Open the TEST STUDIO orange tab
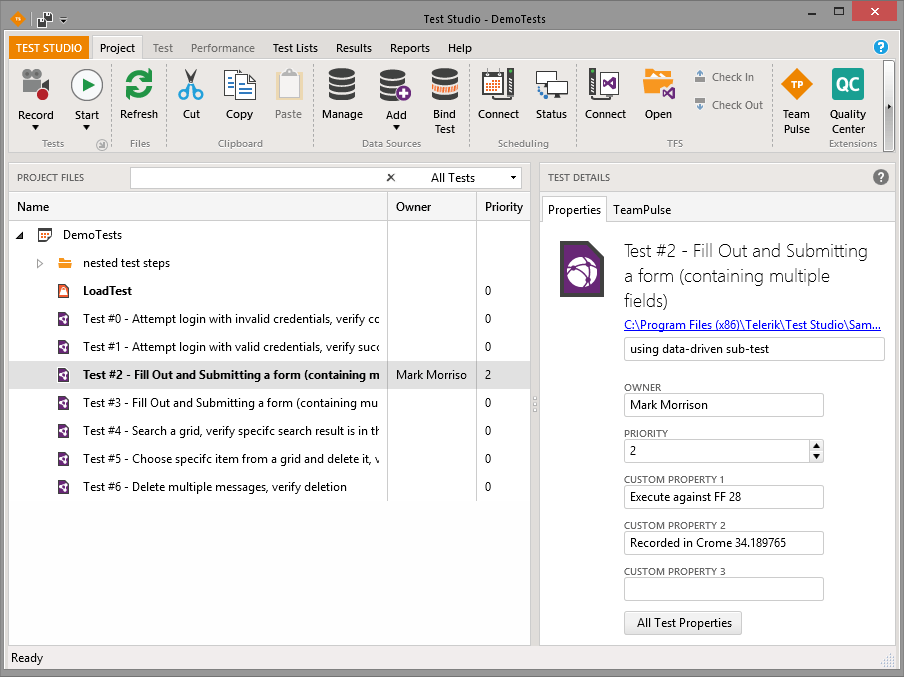Screen dimensions: 904x677 pyautogui.click(x=49, y=48)
